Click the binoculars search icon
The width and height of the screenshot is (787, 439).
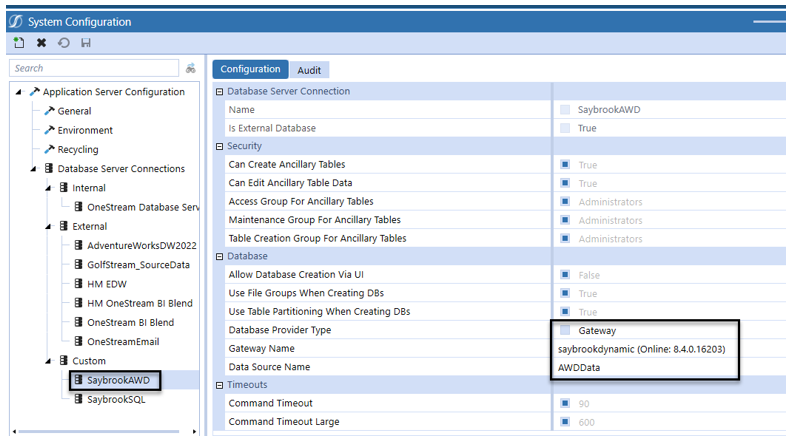(x=191, y=68)
